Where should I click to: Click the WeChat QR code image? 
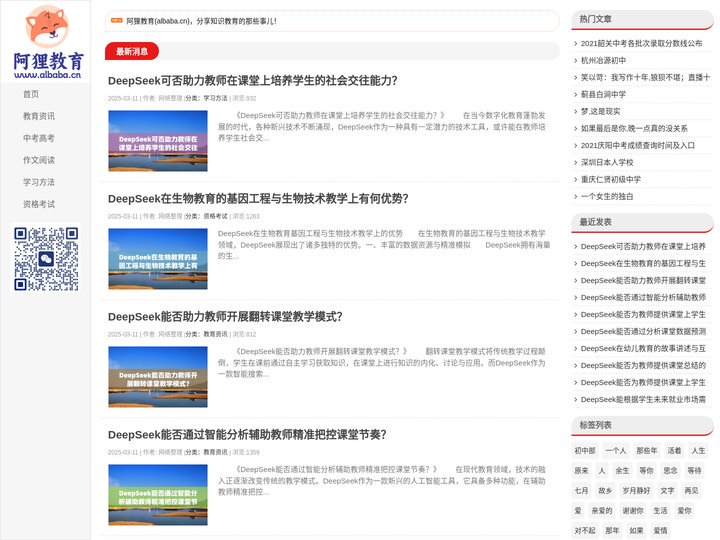tap(46, 259)
